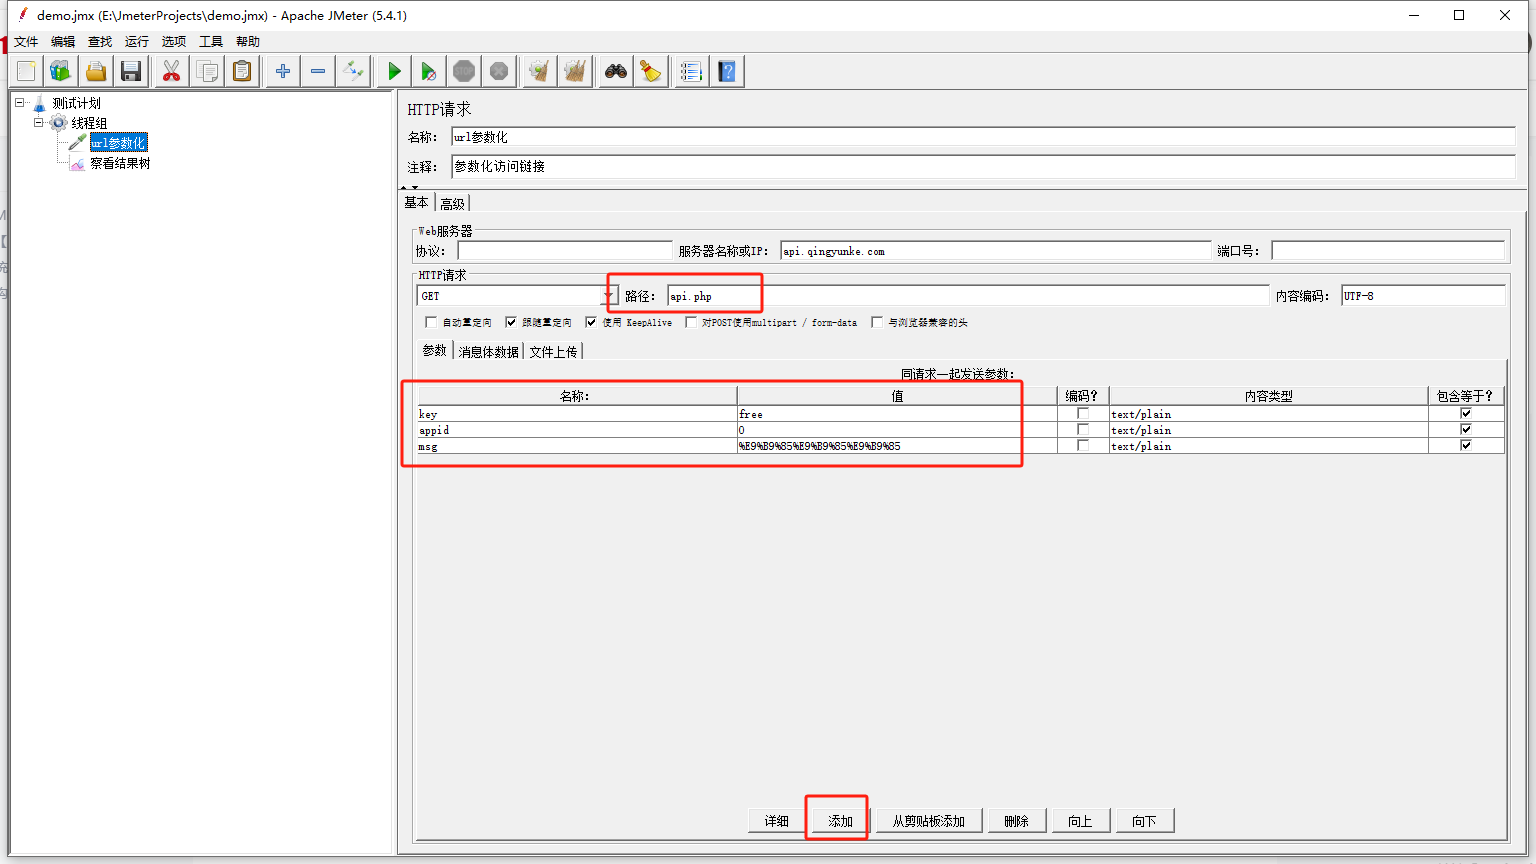The height and width of the screenshot is (864, 1536).
Task: Open the GET method dropdown
Action: click(609, 296)
